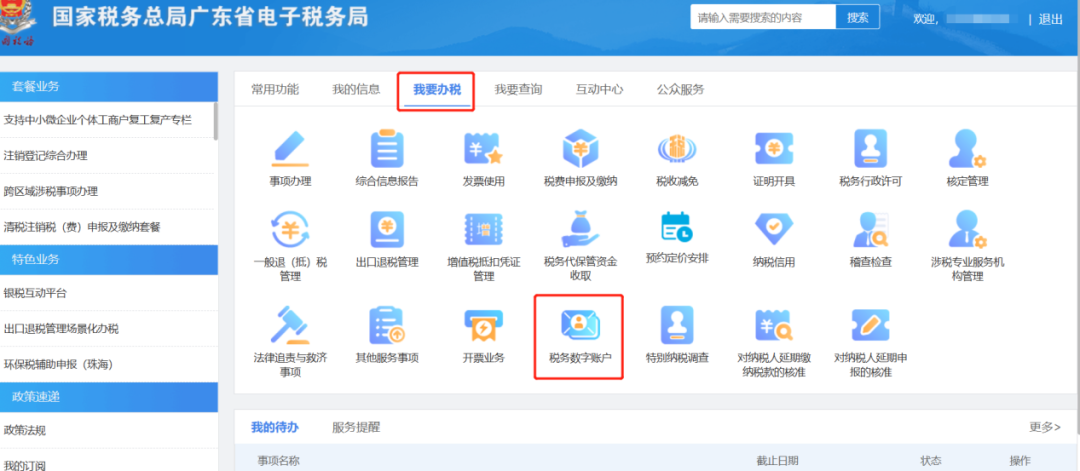Open the 涉税专业服务机构管理 icon
The image size is (1080, 471).
(967, 231)
